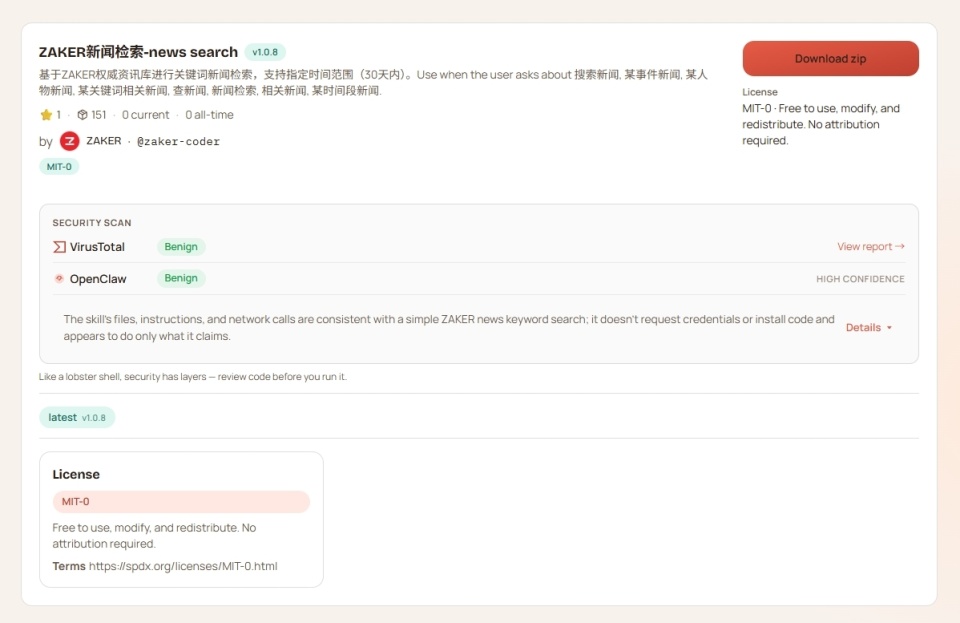Screen dimensions: 960x623
Task: Click the ZAKER新闻检索-news search title
Action: (x=138, y=52)
